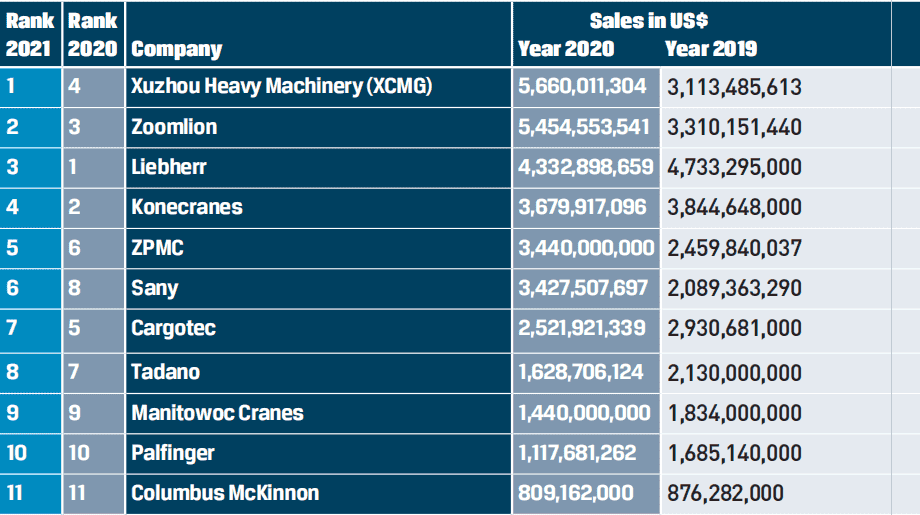Click the Rank 2021 column header
Image resolution: width=920 pixels, height=515 pixels.
point(29,35)
